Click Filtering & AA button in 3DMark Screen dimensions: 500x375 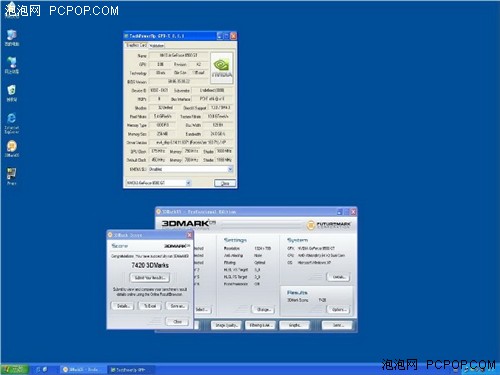tap(260, 325)
